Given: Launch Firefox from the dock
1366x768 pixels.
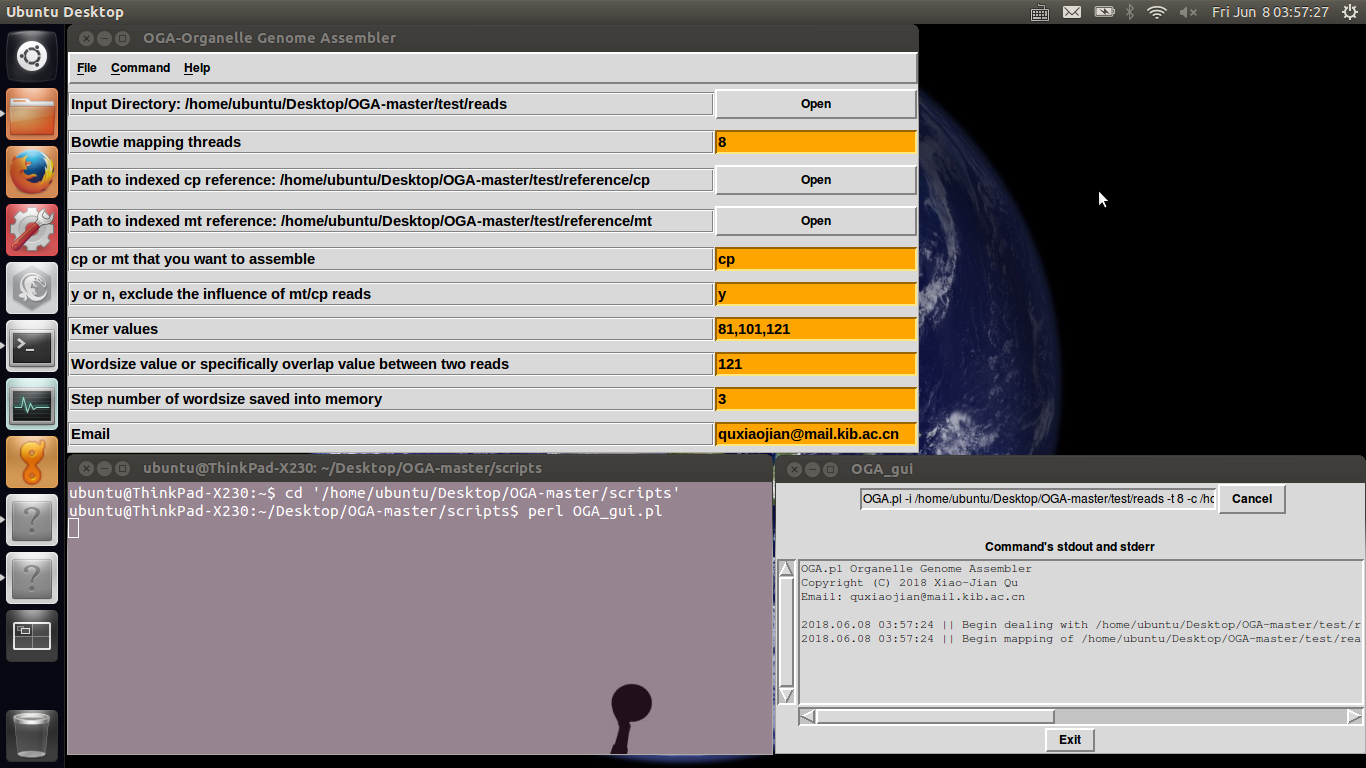Looking at the screenshot, I should click(32, 172).
